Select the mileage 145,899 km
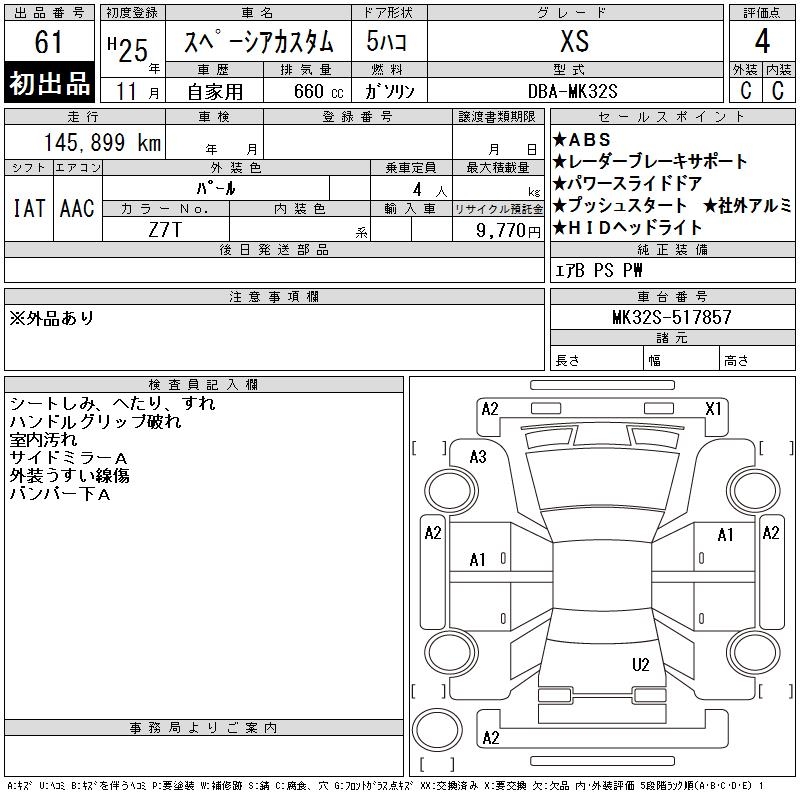 coord(102,143)
